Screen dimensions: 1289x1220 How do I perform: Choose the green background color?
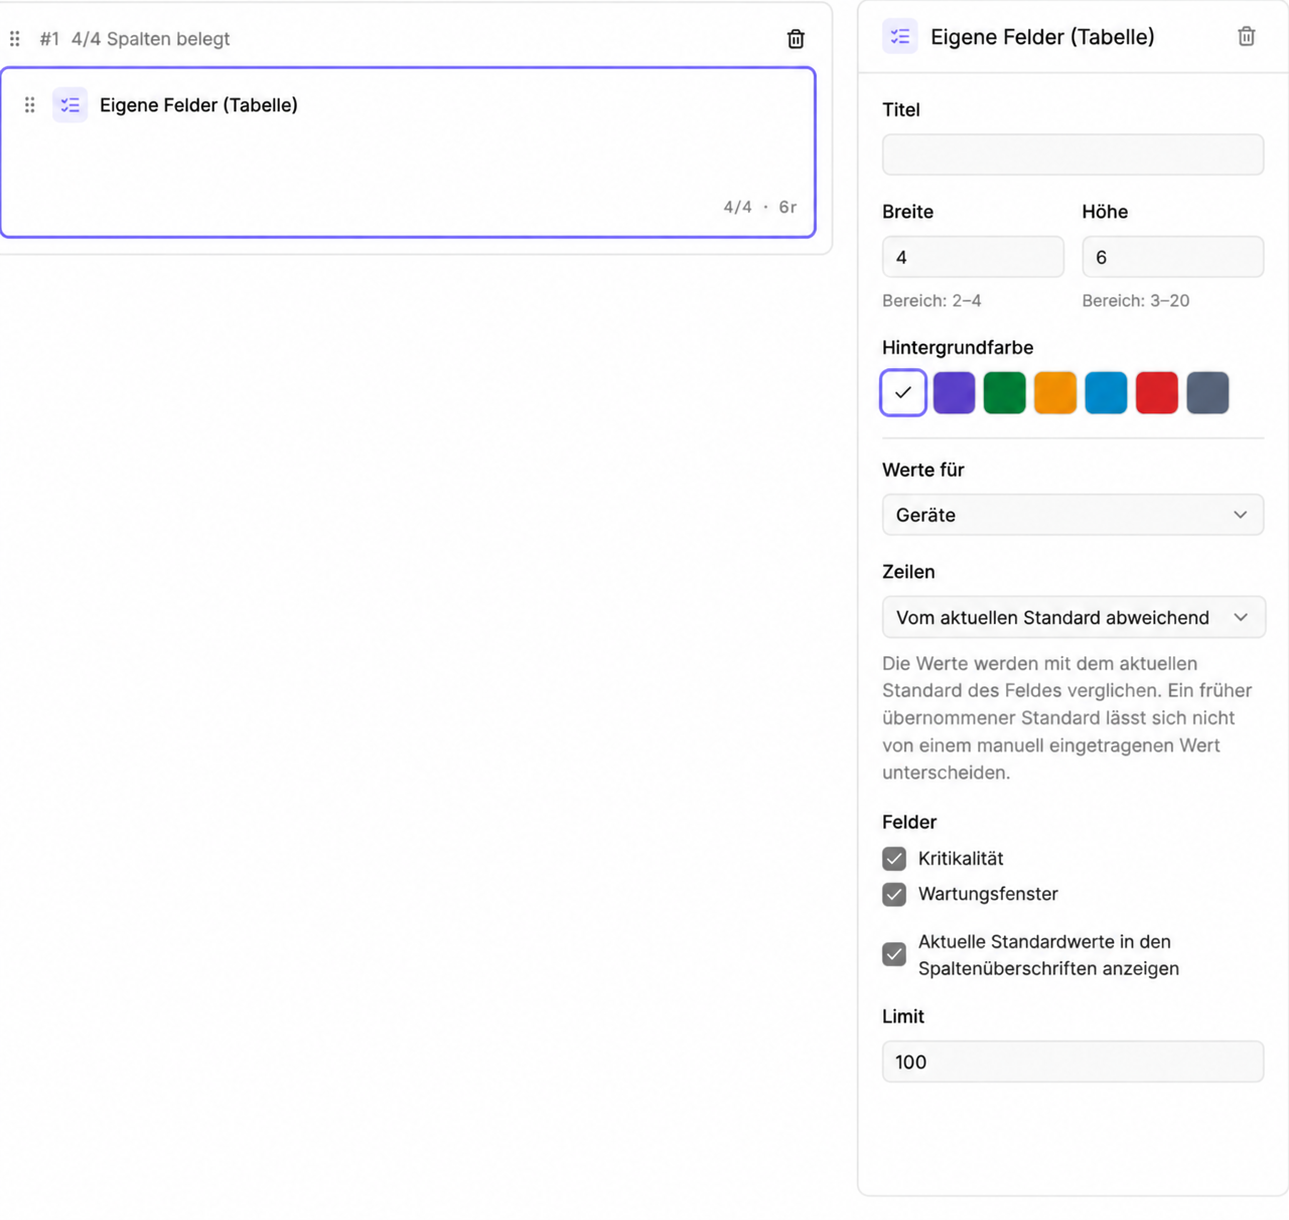pos(1005,393)
